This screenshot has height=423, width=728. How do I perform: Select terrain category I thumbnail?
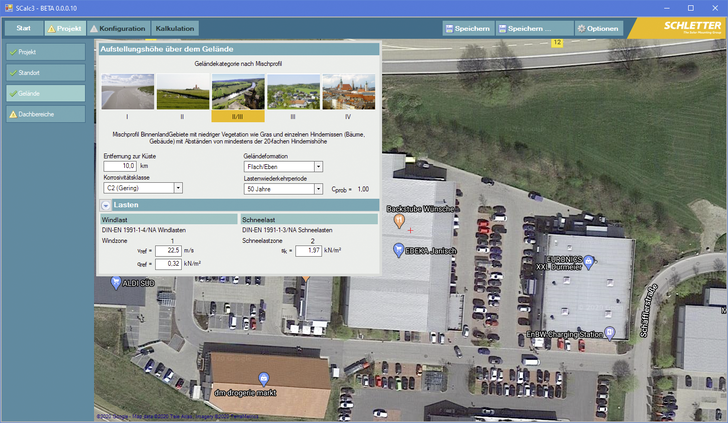(x=127, y=92)
